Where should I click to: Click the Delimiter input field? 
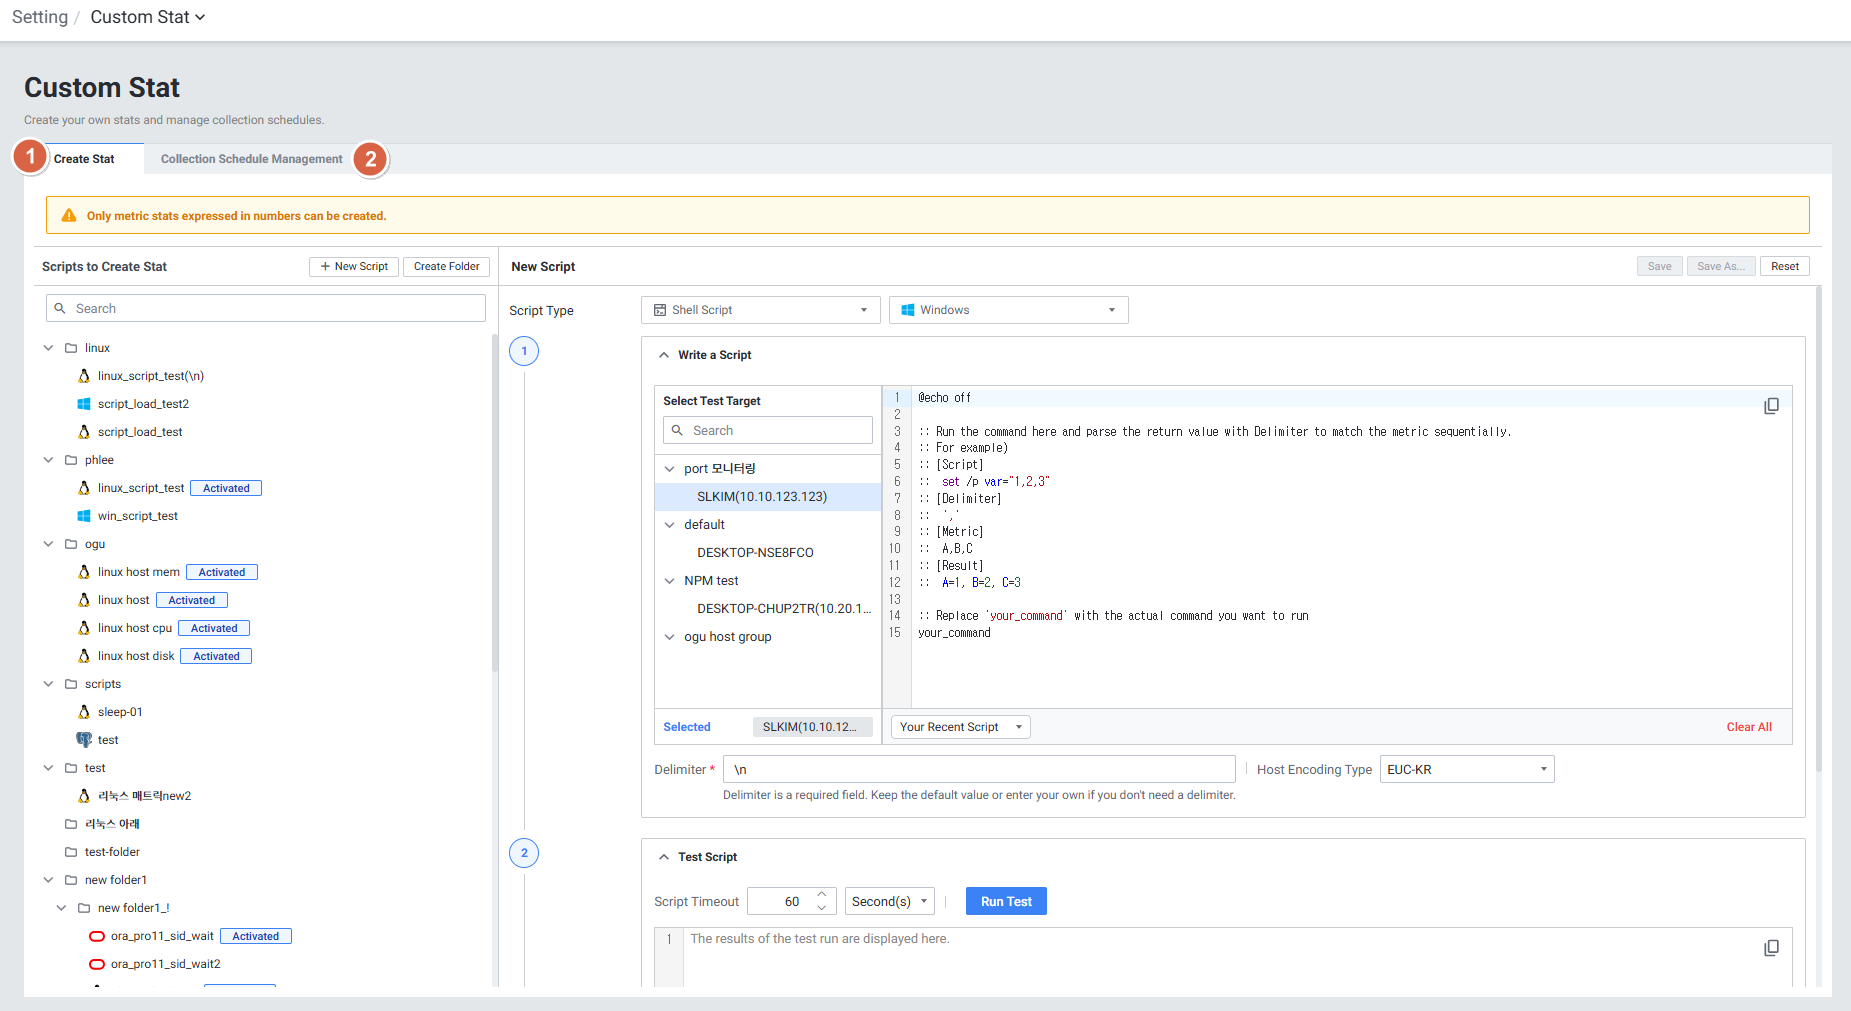[x=978, y=770]
